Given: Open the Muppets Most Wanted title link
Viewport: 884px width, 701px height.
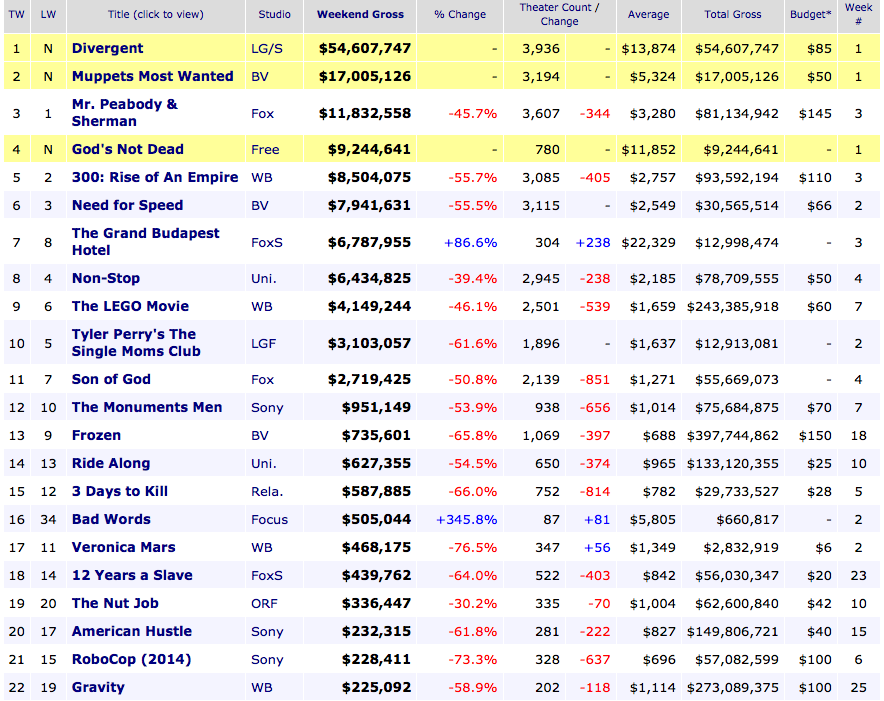Looking at the screenshot, I should (x=152, y=76).
